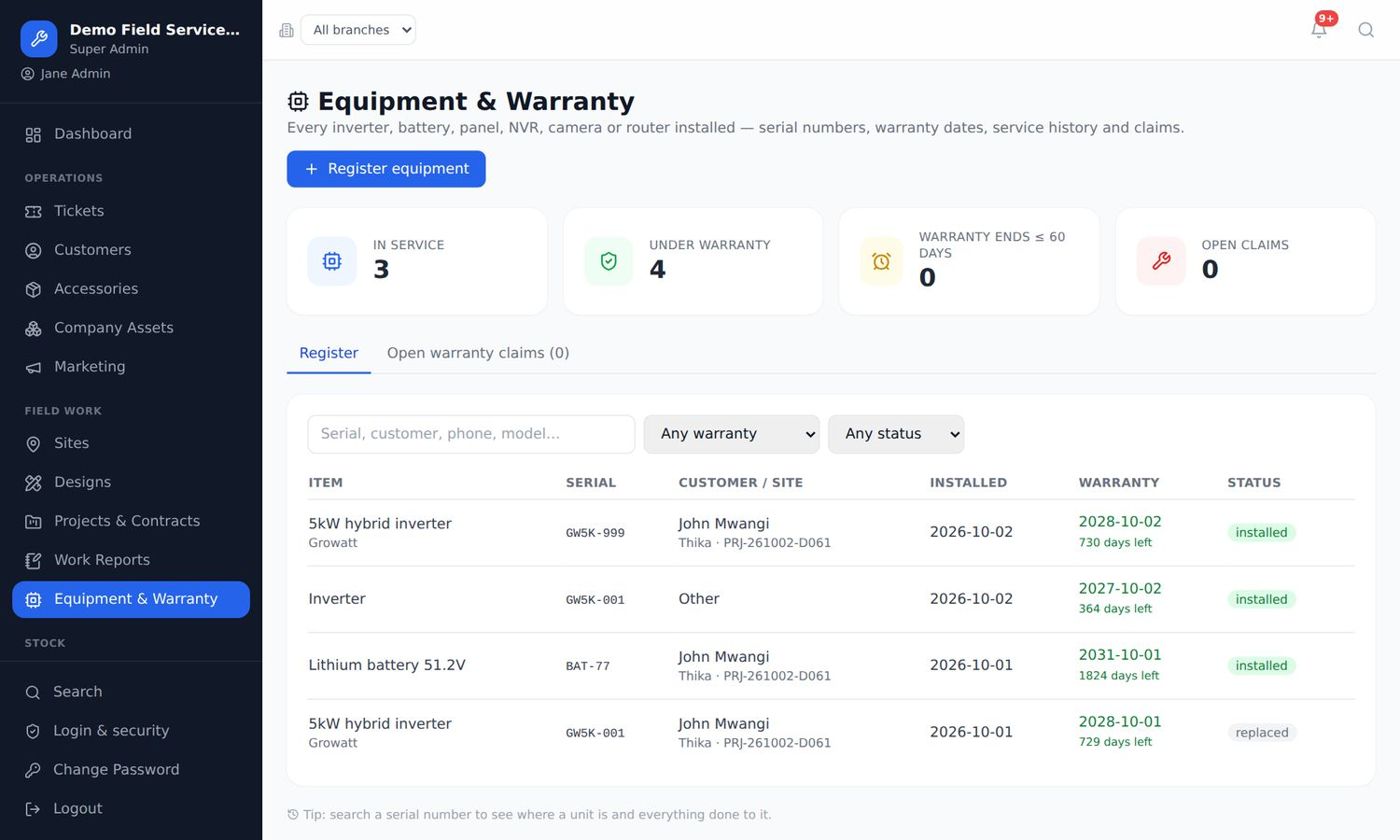Open the Open warranty claims tab

click(478, 353)
